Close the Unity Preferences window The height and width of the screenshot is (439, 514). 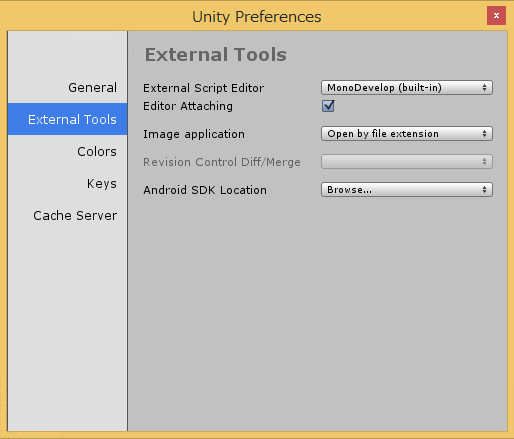point(496,16)
